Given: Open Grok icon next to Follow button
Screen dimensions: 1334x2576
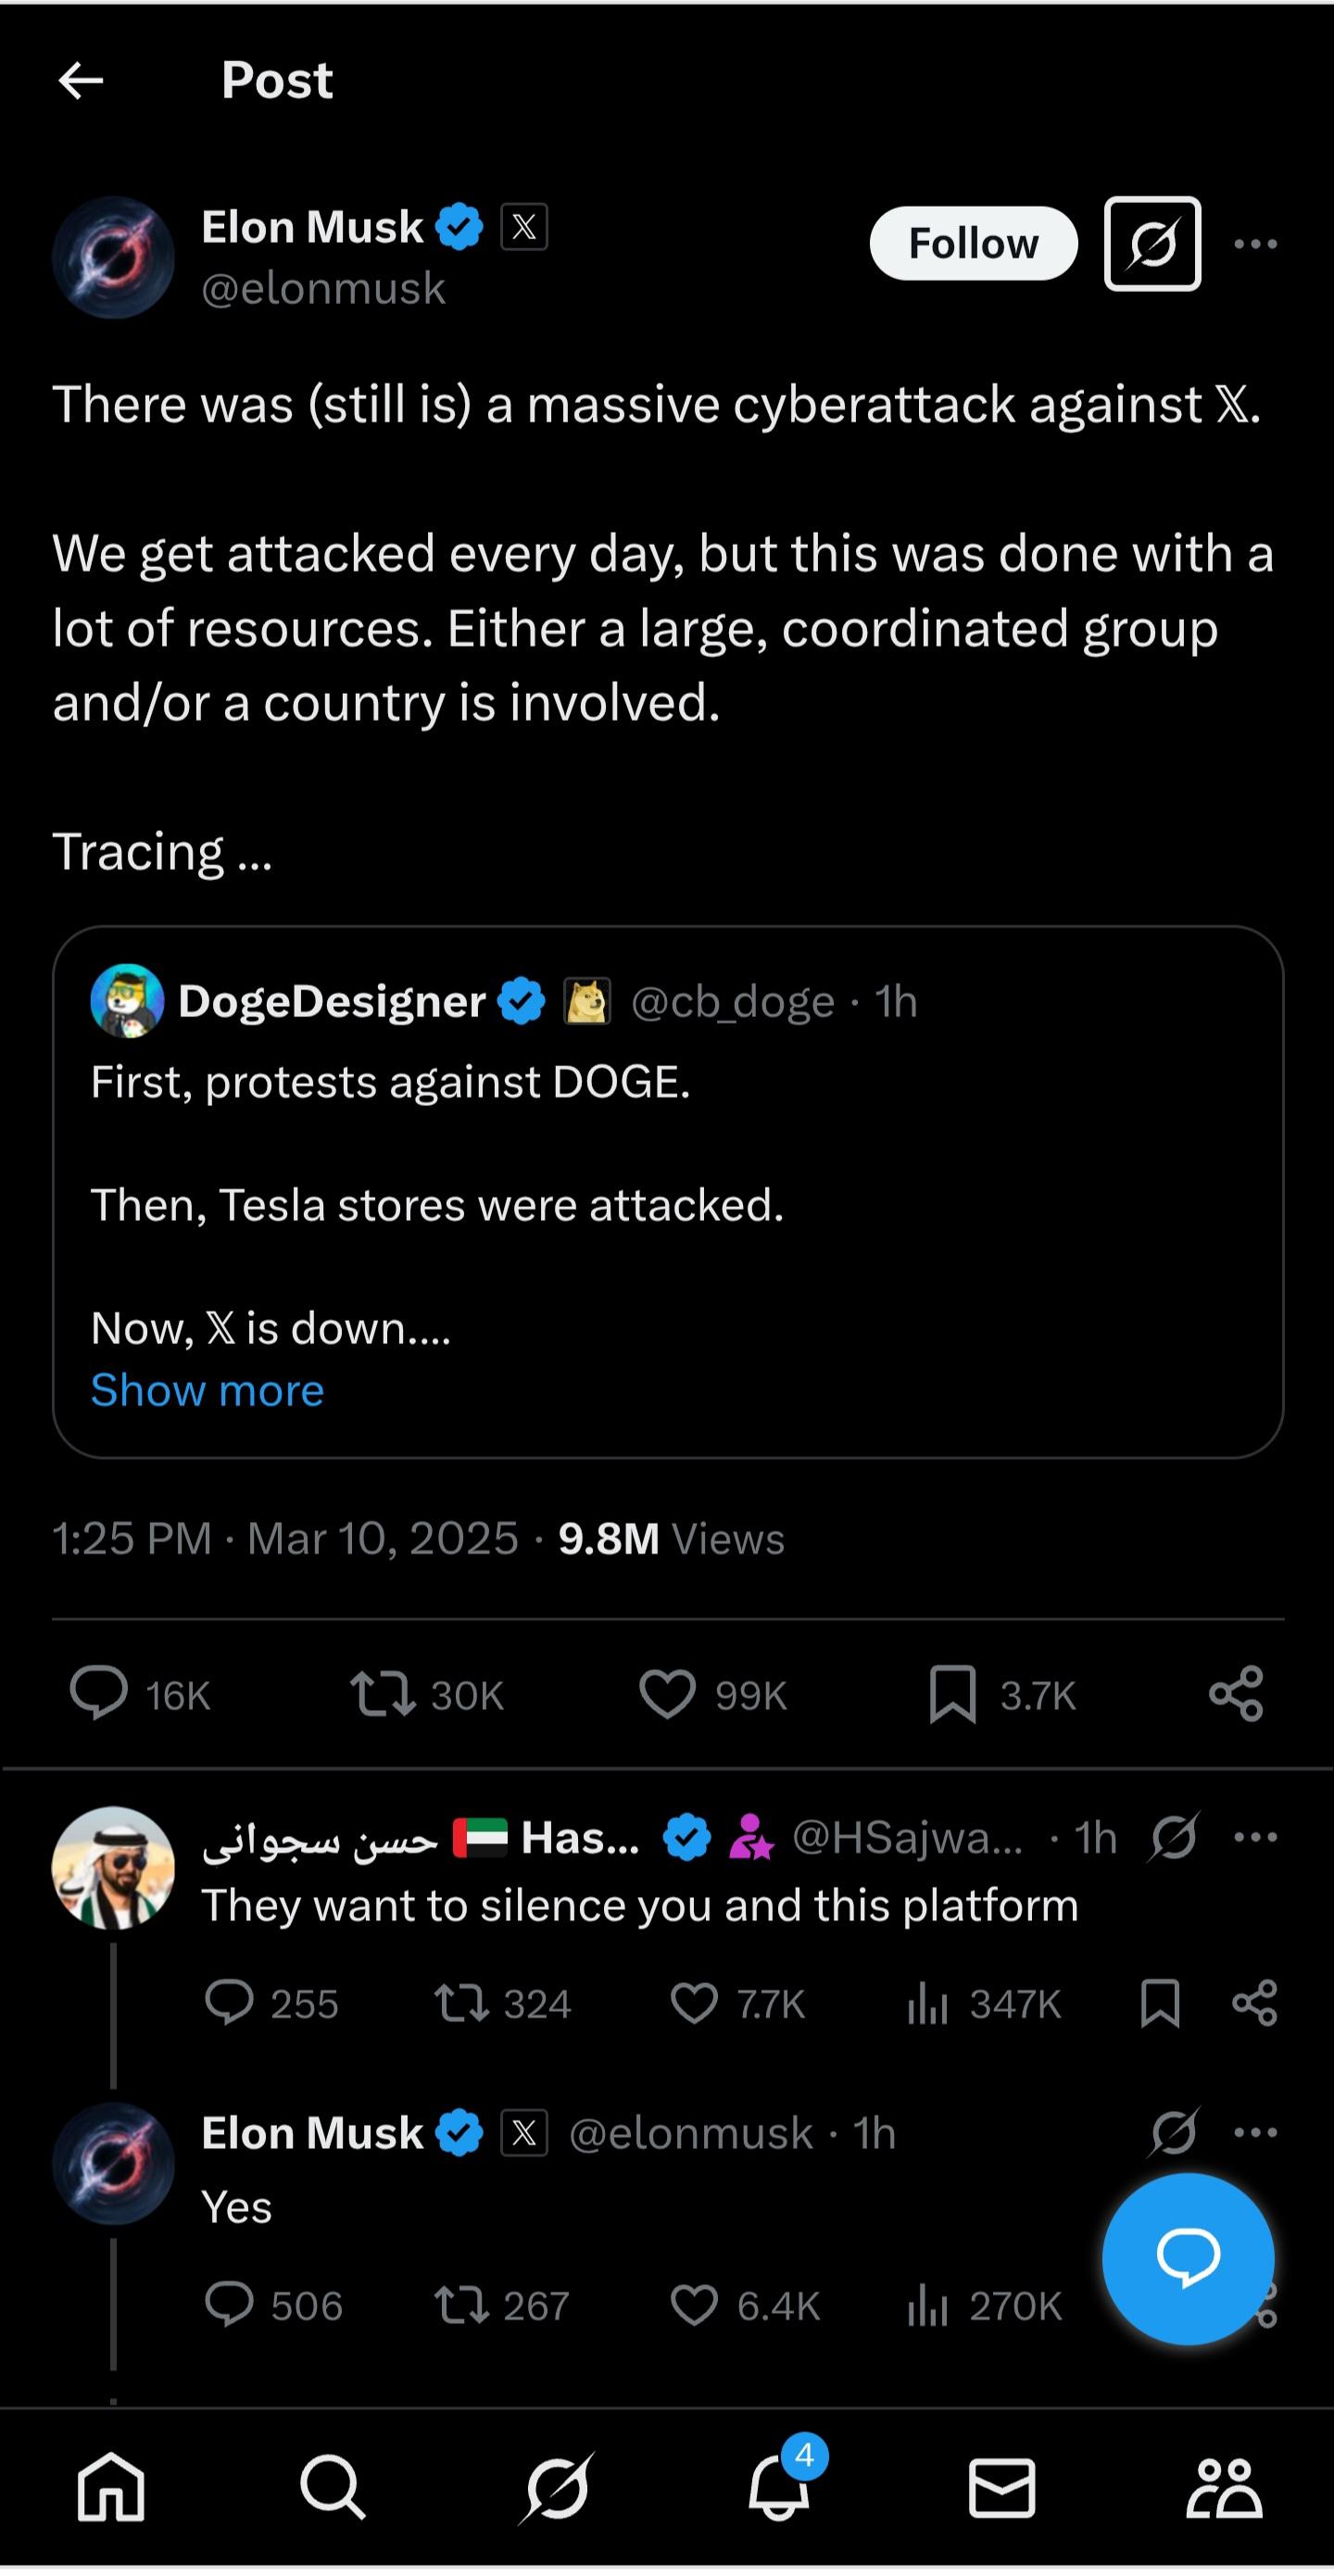Looking at the screenshot, I should (x=1152, y=244).
